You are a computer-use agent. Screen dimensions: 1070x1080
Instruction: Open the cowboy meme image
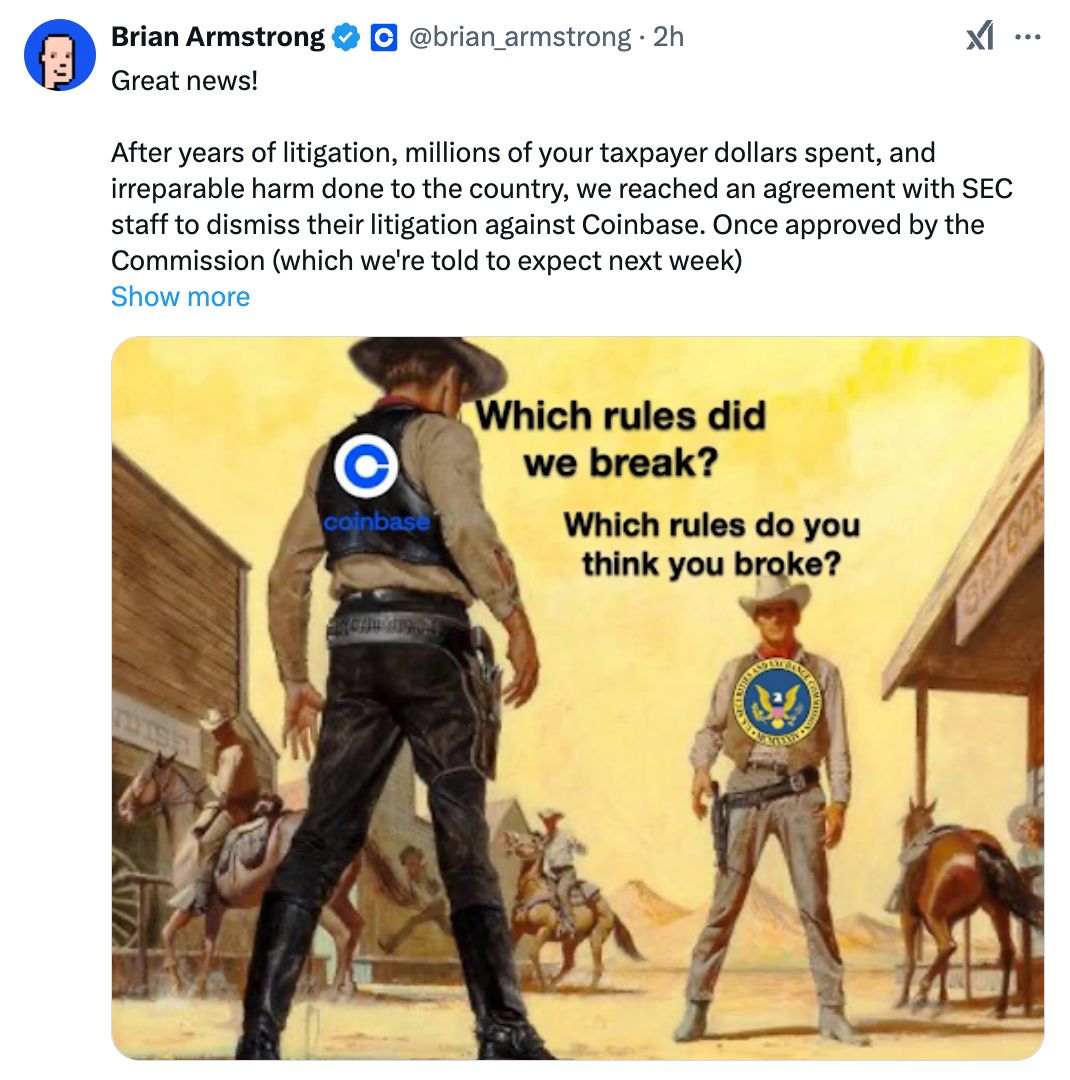577,698
